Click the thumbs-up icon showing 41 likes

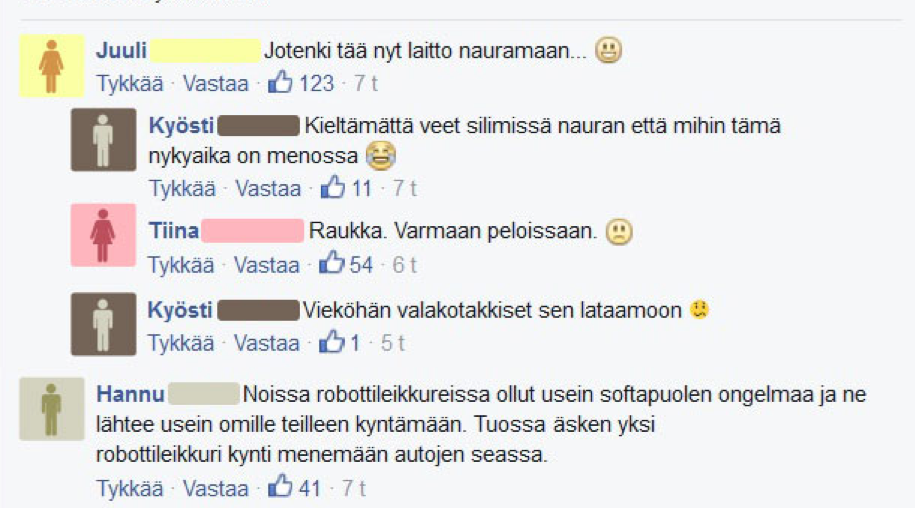(x=280, y=486)
